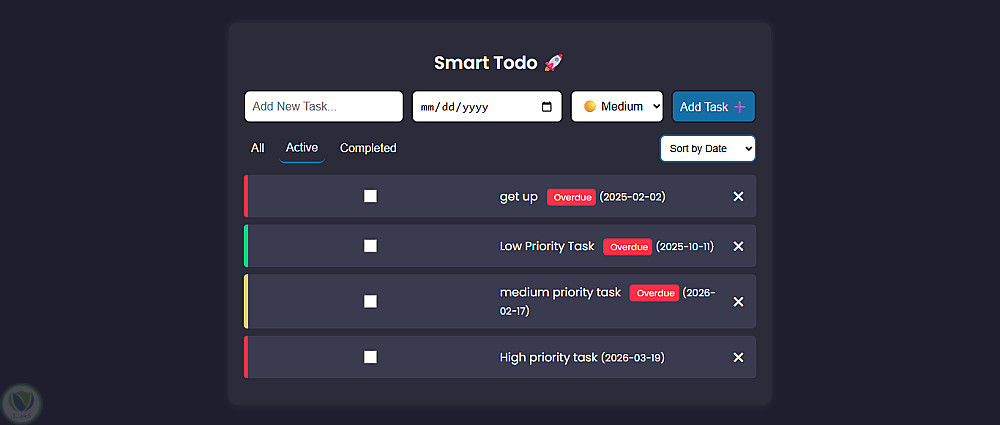The height and width of the screenshot is (425, 1000).
Task: Mark Low Priority Task as complete
Action: coord(370,246)
